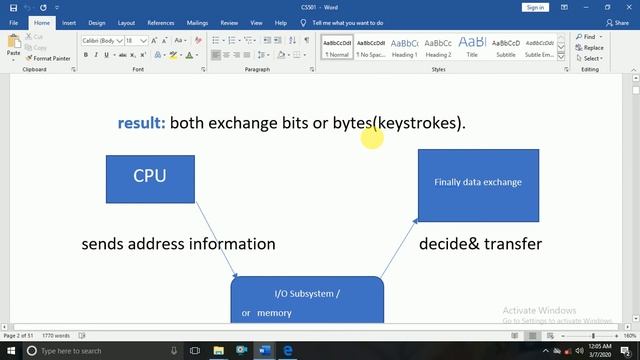Viewport: 640px width, 360px height.
Task: Align paragraph text right
Action: pyautogui.click(x=236, y=55)
